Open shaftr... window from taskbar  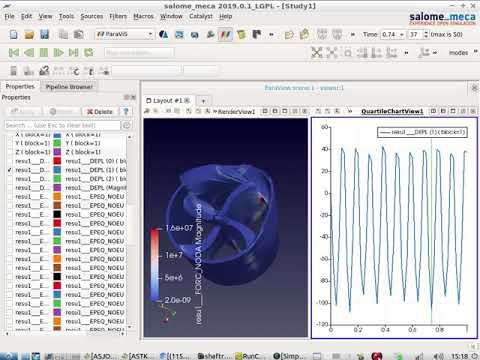click(214, 356)
